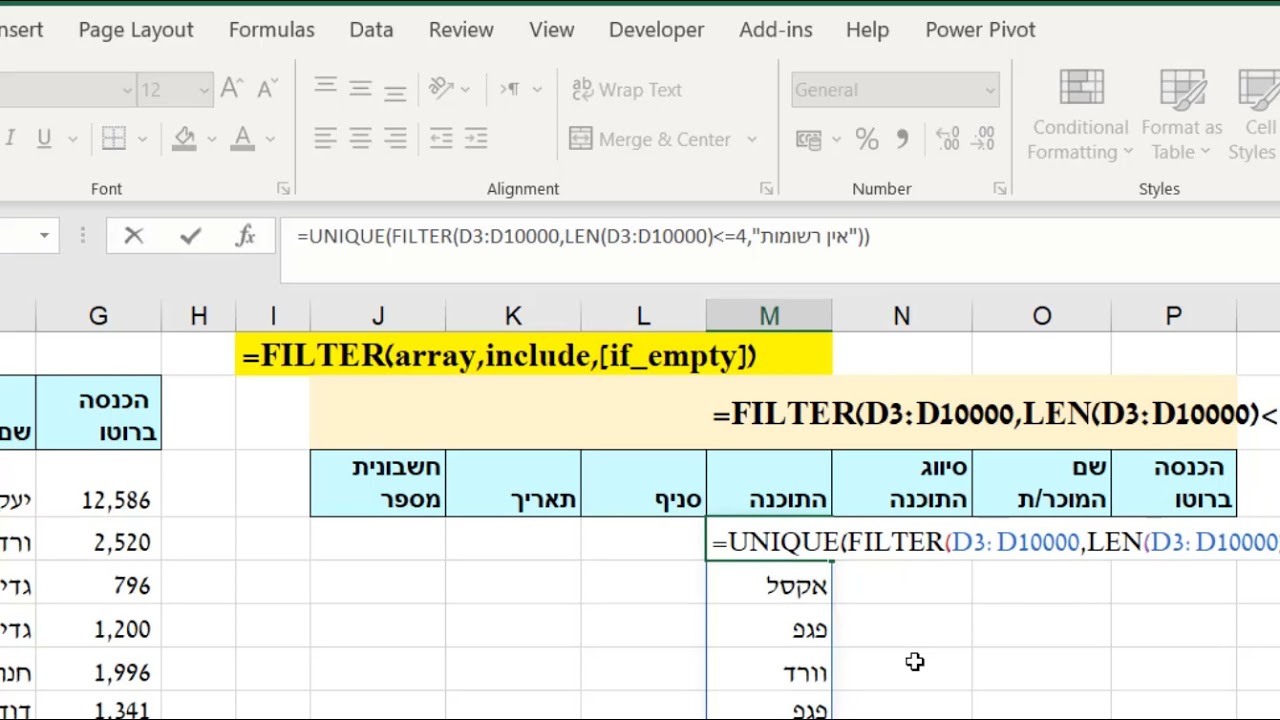
Task: Apply font color A
Action: point(243,139)
